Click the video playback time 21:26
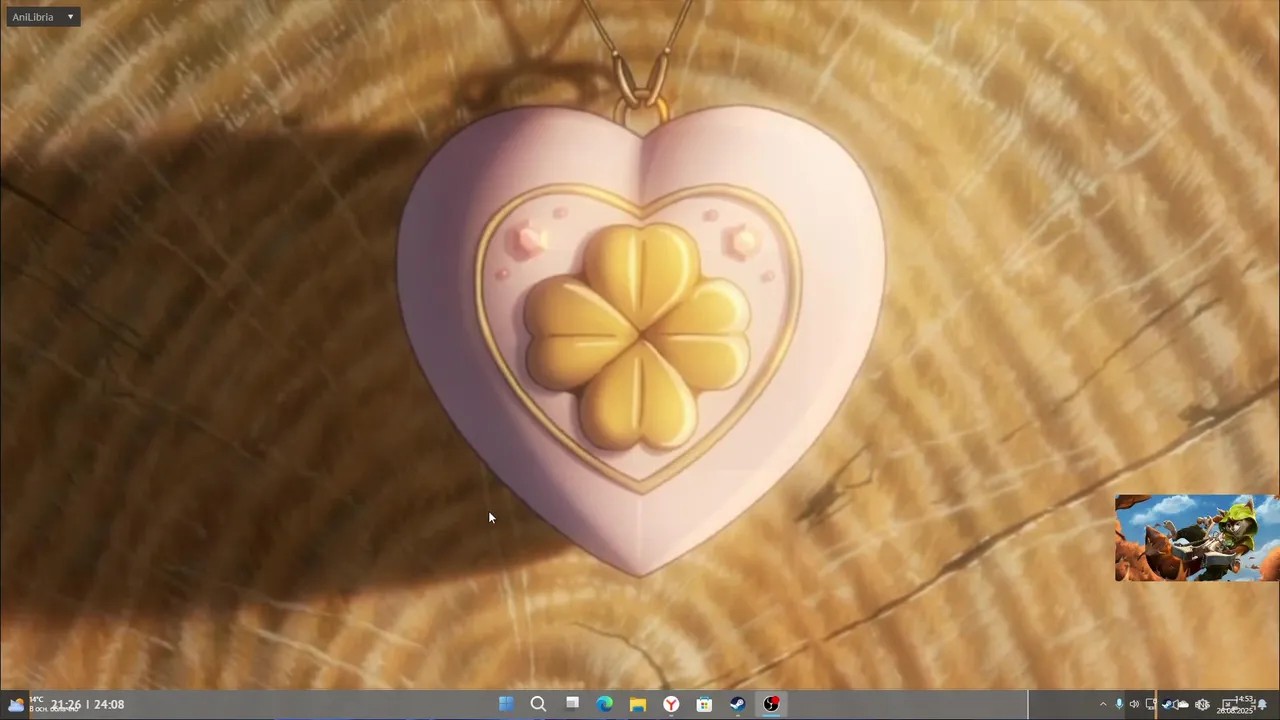The height and width of the screenshot is (720, 1280). (x=66, y=704)
